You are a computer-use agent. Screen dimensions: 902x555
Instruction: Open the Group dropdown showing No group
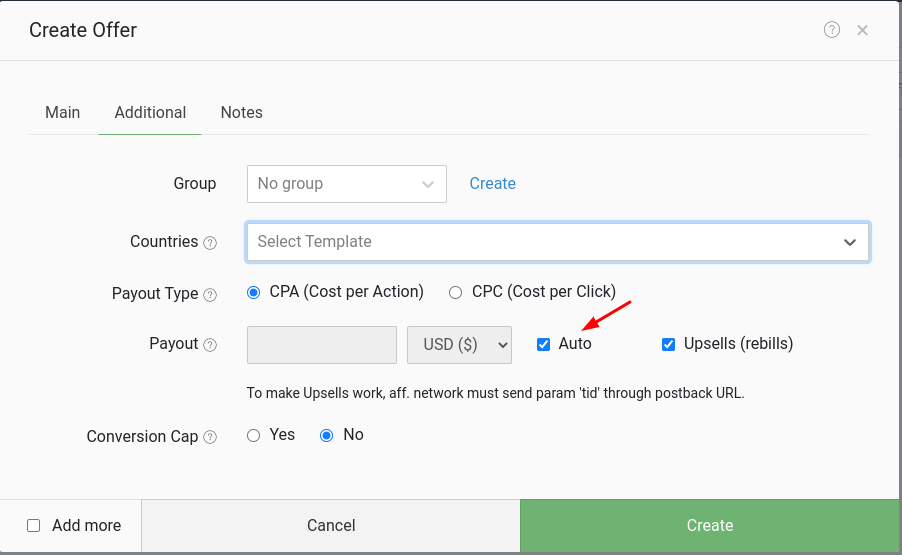pyautogui.click(x=346, y=184)
